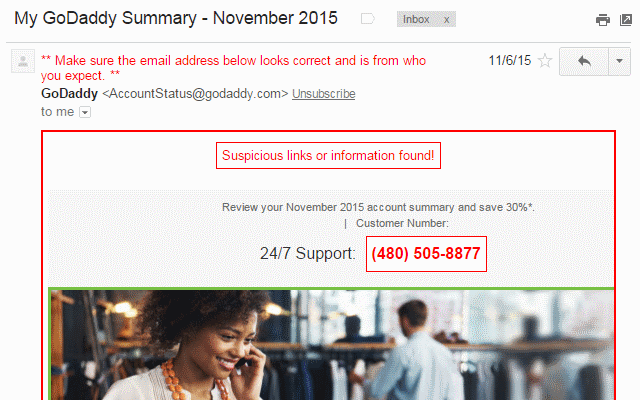
Task: Click 'Suspicious links or information found!' warning
Action: [x=328, y=156]
